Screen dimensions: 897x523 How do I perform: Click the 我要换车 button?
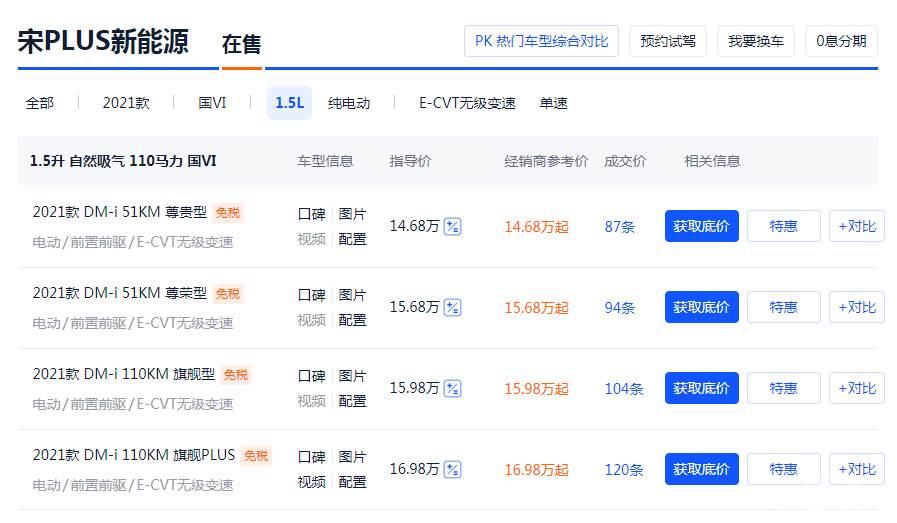pyautogui.click(x=756, y=41)
